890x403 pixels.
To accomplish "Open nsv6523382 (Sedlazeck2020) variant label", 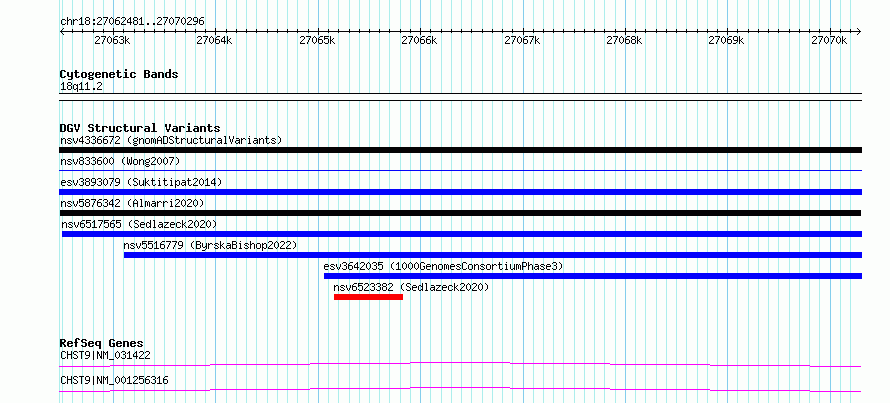I will 411,287.
